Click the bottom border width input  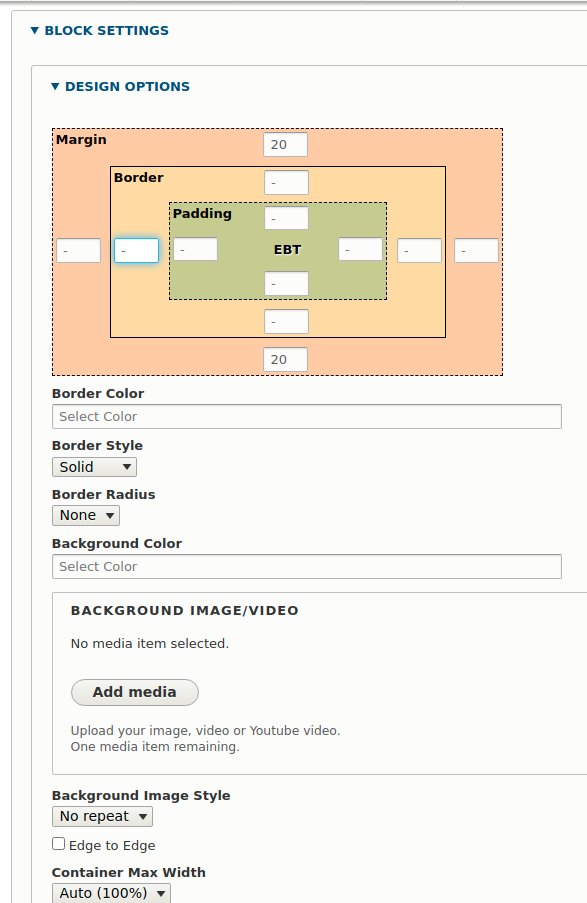pyautogui.click(x=286, y=321)
